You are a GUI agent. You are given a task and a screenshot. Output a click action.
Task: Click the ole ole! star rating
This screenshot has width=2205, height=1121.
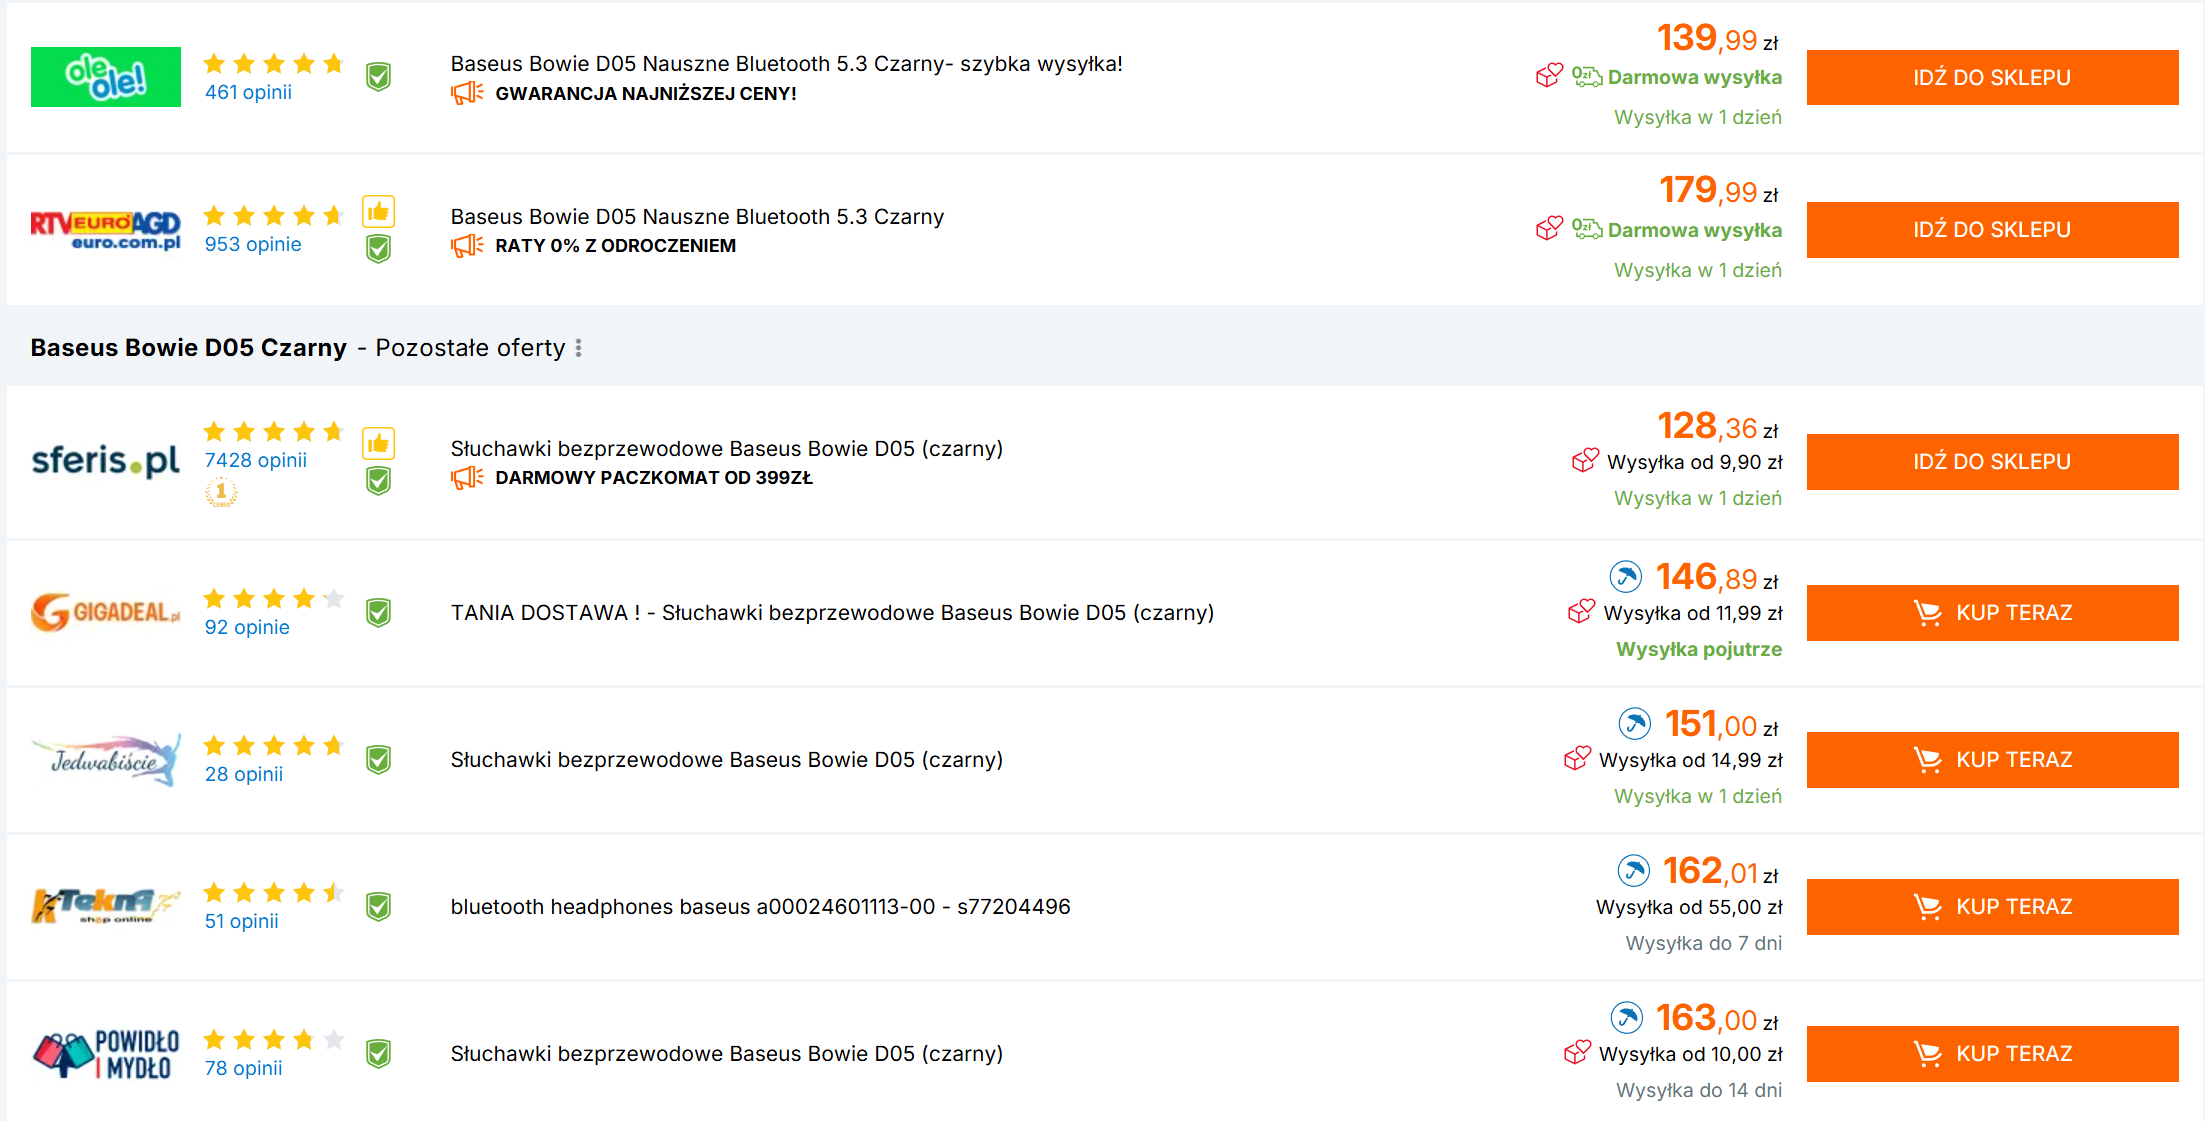(x=274, y=64)
